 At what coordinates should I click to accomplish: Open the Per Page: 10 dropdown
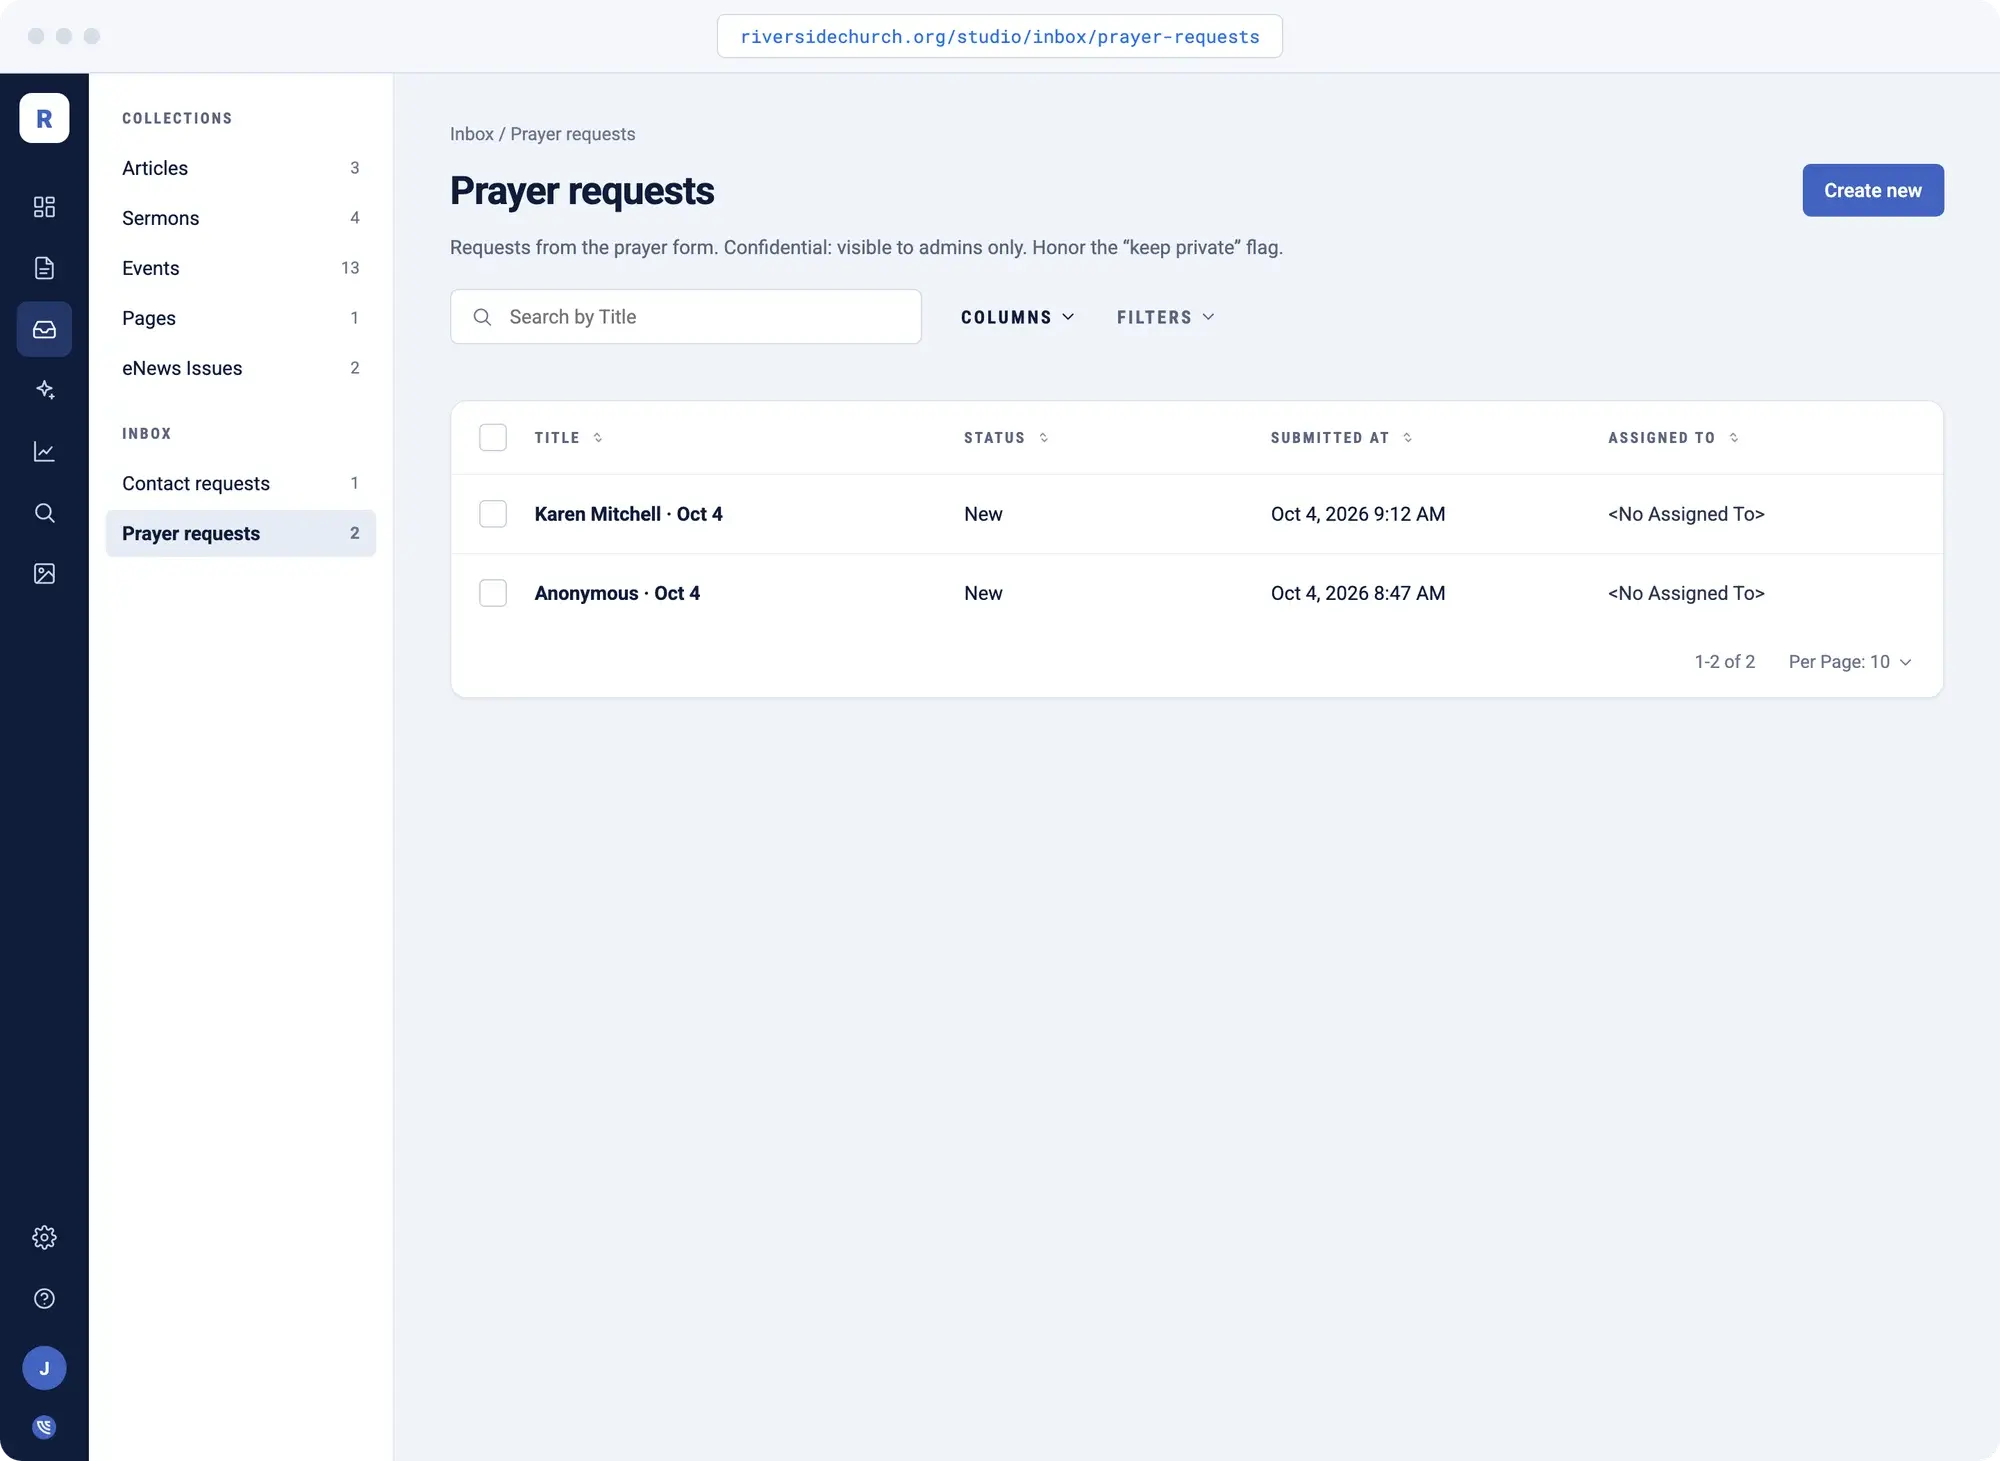coord(1850,662)
